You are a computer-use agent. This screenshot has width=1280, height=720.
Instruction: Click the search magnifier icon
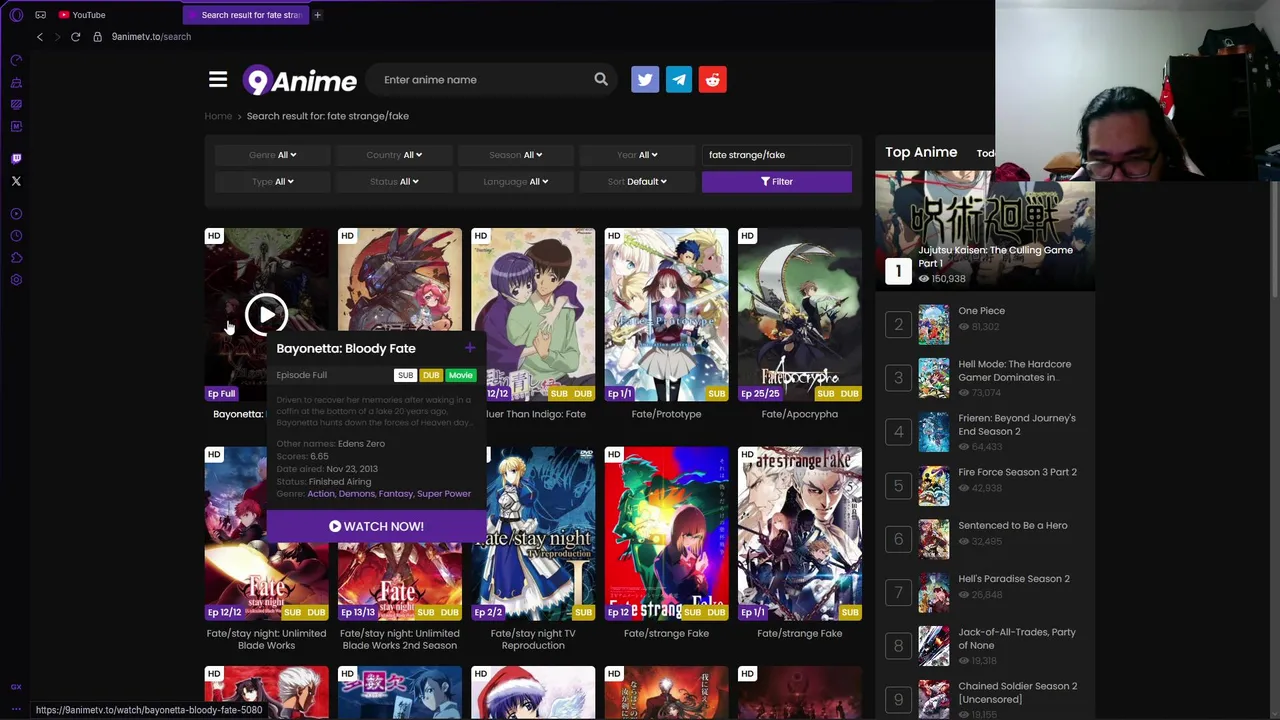click(601, 80)
